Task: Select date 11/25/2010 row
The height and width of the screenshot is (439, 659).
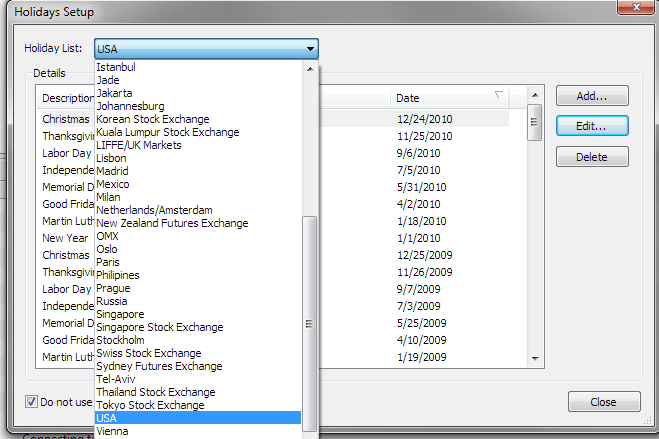Action: click(x=425, y=136)
